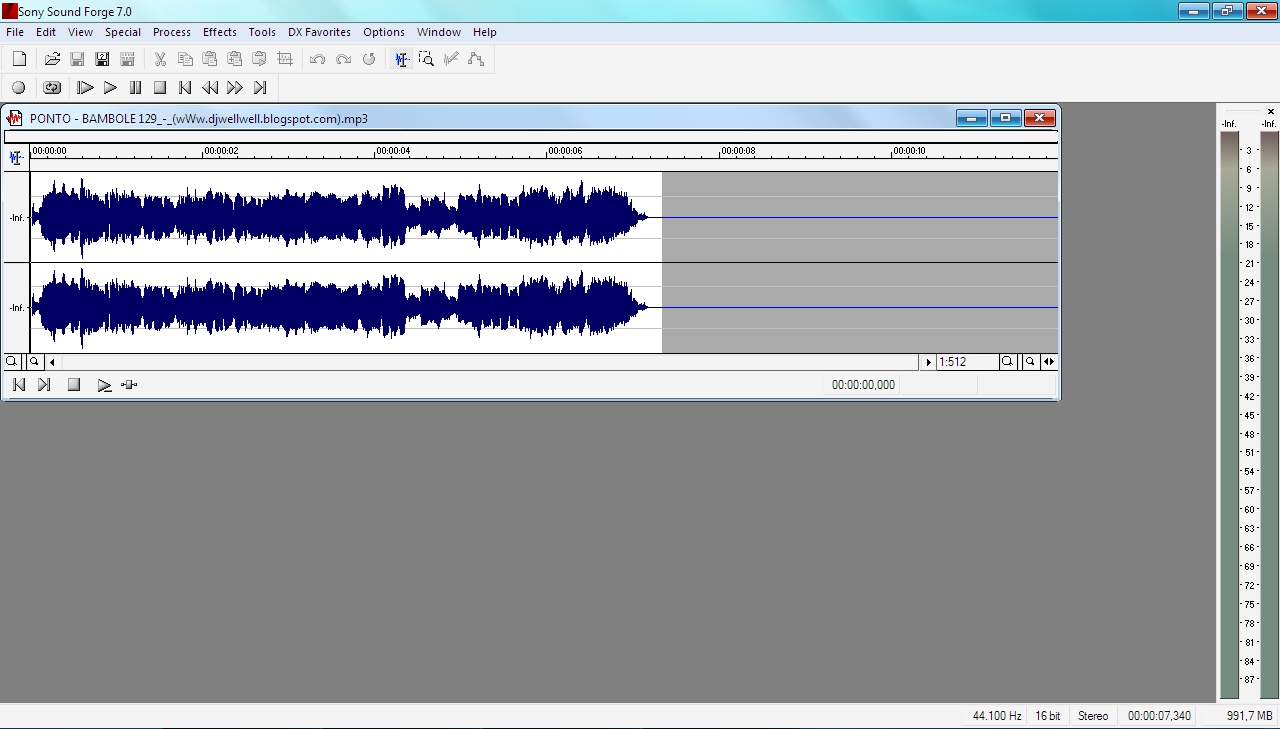Click Play in main transport bar
The height and width of the screenshot is (729, 1280).
110,88
